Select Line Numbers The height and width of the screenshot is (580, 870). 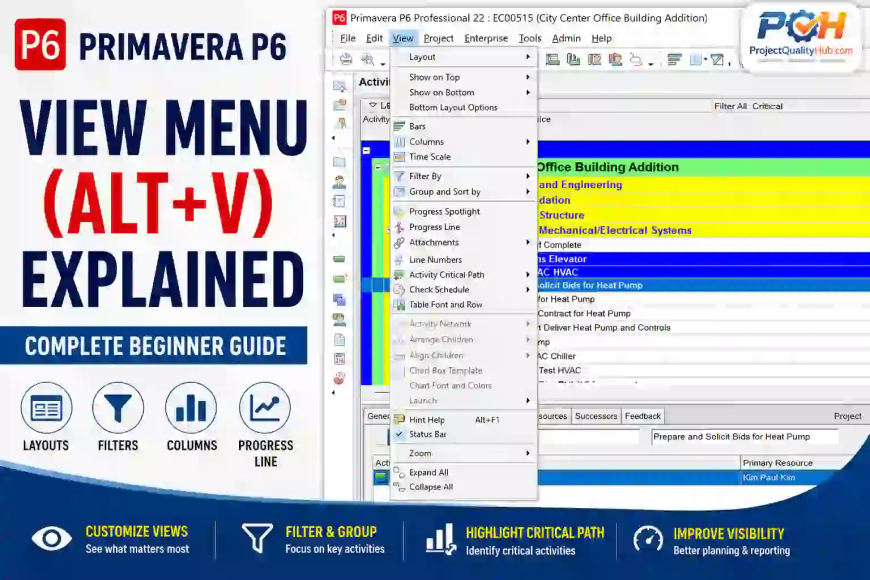464,259
